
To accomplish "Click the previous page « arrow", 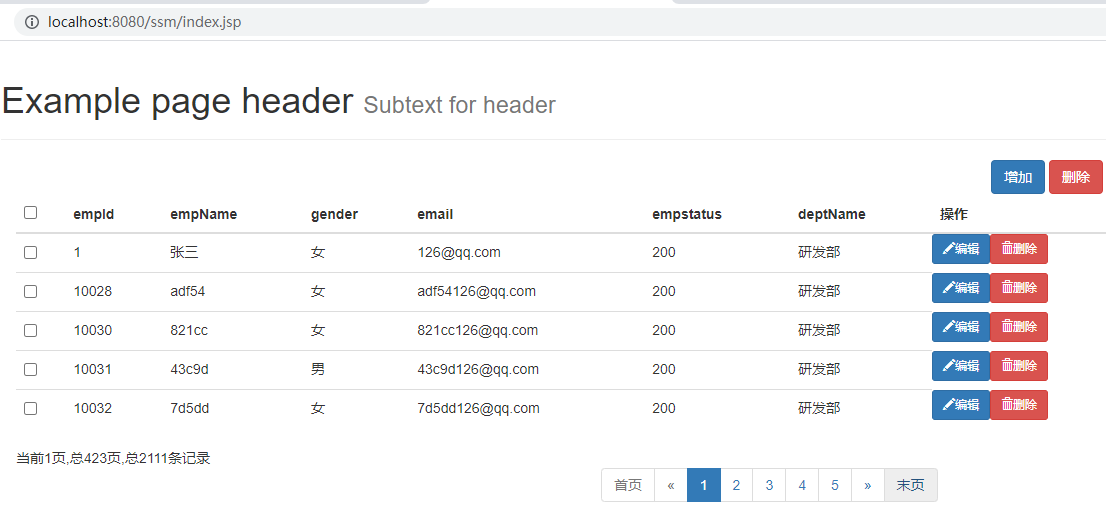I will click(x=671, y=485).
